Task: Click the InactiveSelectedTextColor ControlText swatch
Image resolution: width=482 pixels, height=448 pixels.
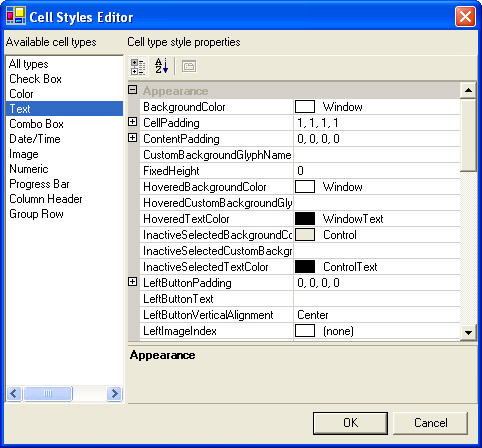Action: coord(305,267)
